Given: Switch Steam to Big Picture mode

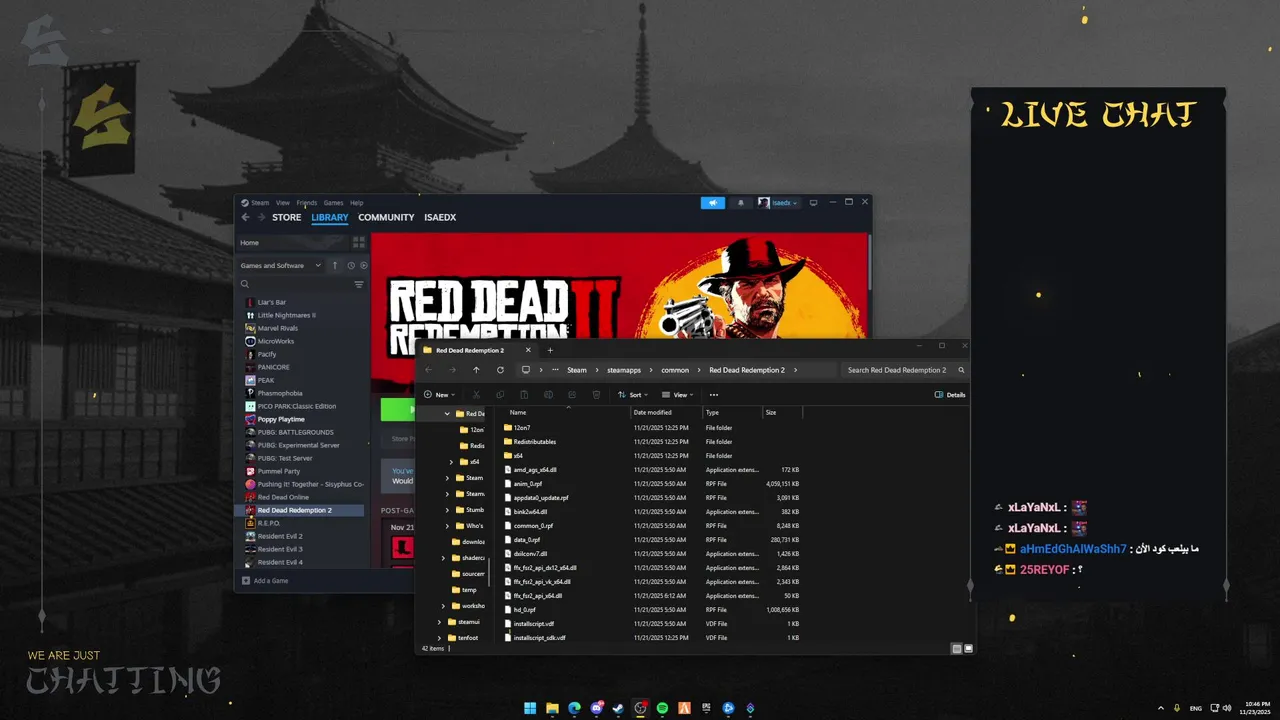Looking at the screenshot, I should coord(813,203).
